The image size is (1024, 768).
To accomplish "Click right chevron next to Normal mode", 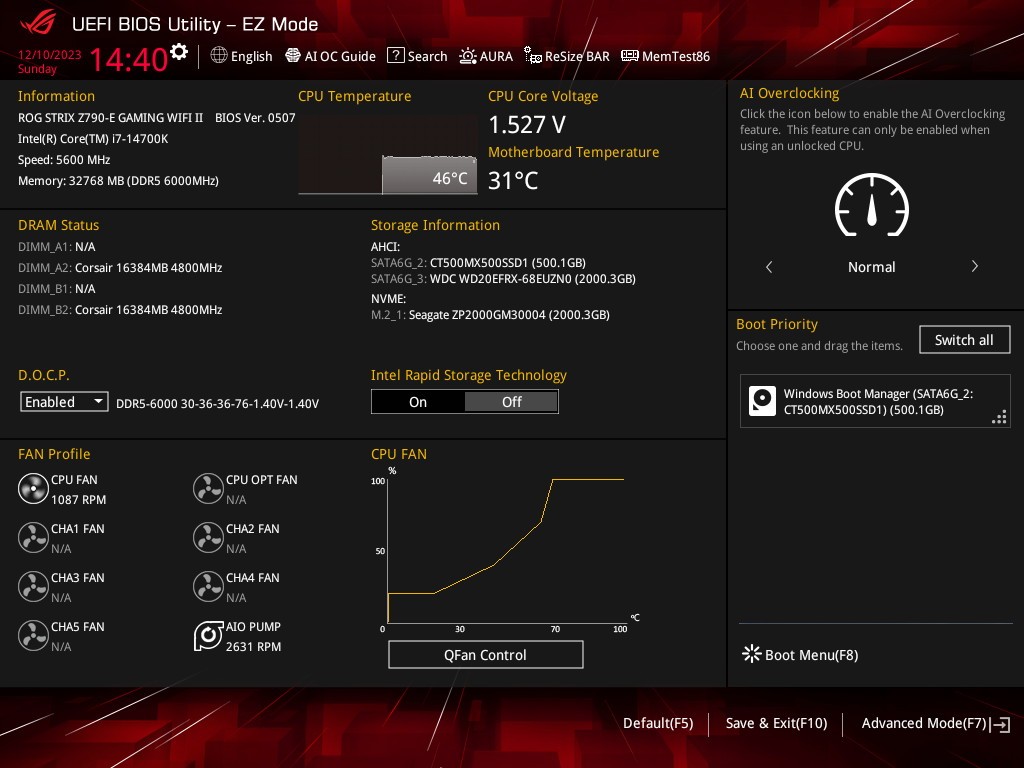I will pos(974,267).
